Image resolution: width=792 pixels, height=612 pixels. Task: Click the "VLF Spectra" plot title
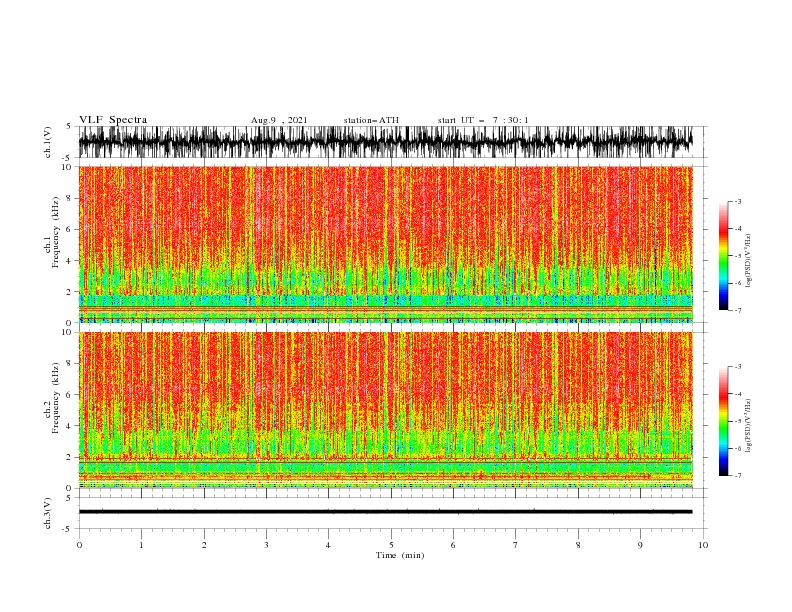[113, 120]
